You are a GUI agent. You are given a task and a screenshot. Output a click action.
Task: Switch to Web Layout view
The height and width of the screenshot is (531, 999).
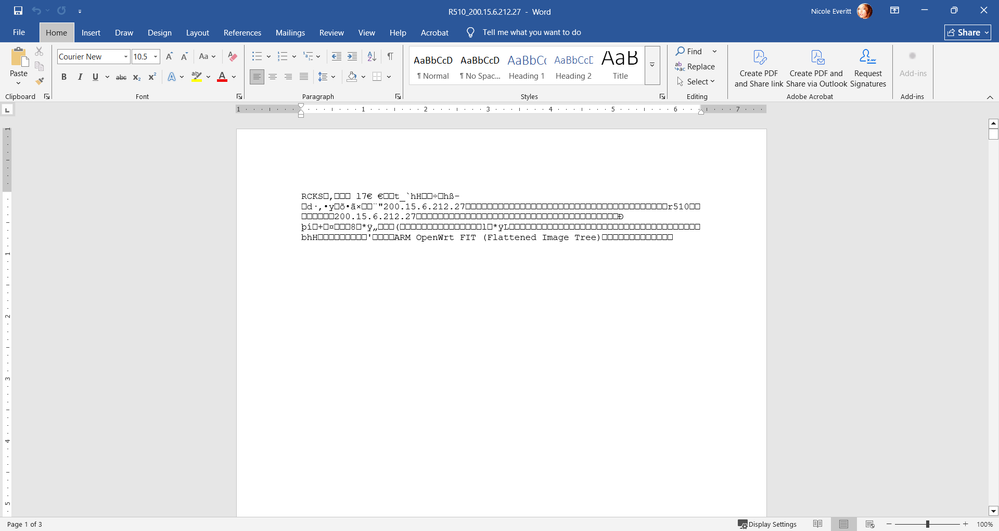[x=870, y=524]
